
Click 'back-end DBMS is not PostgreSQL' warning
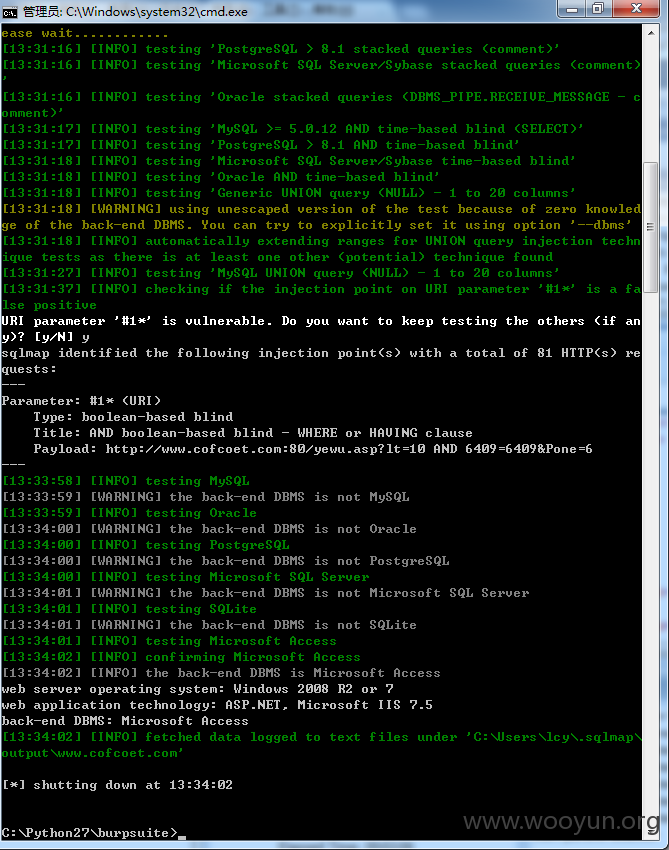(226, 561)
